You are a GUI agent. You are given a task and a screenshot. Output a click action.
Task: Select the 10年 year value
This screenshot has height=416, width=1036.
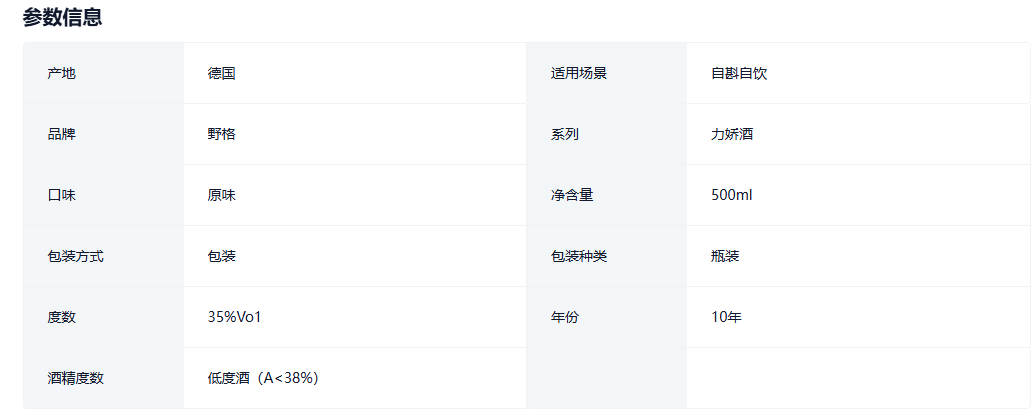coord(726,317)
